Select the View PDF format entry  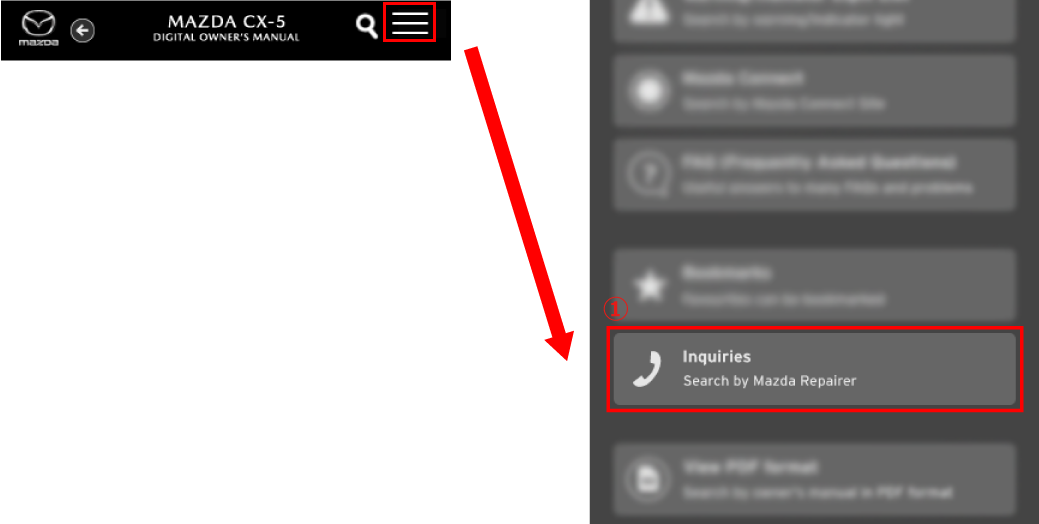pos(814,480)
